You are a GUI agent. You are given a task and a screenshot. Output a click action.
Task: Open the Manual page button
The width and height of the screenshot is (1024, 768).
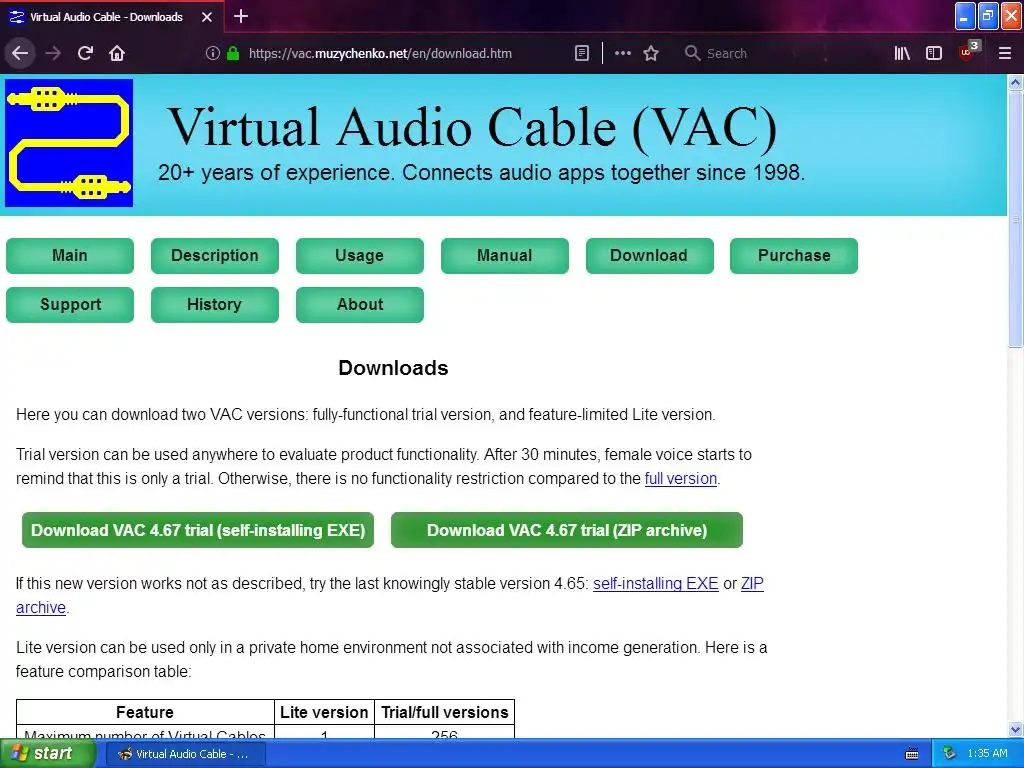[505, 255]
